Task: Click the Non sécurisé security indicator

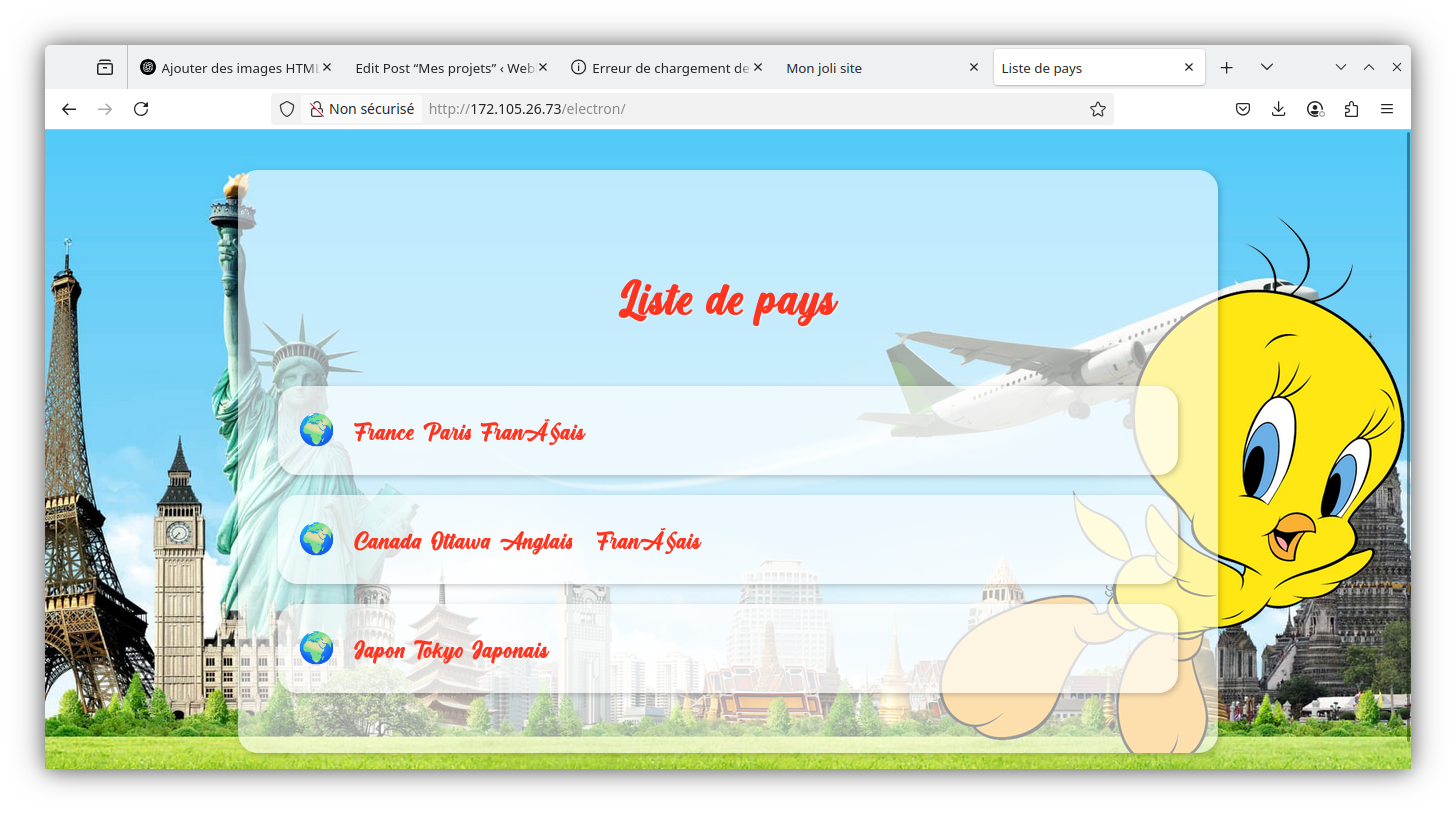Action: pos(361,109)
